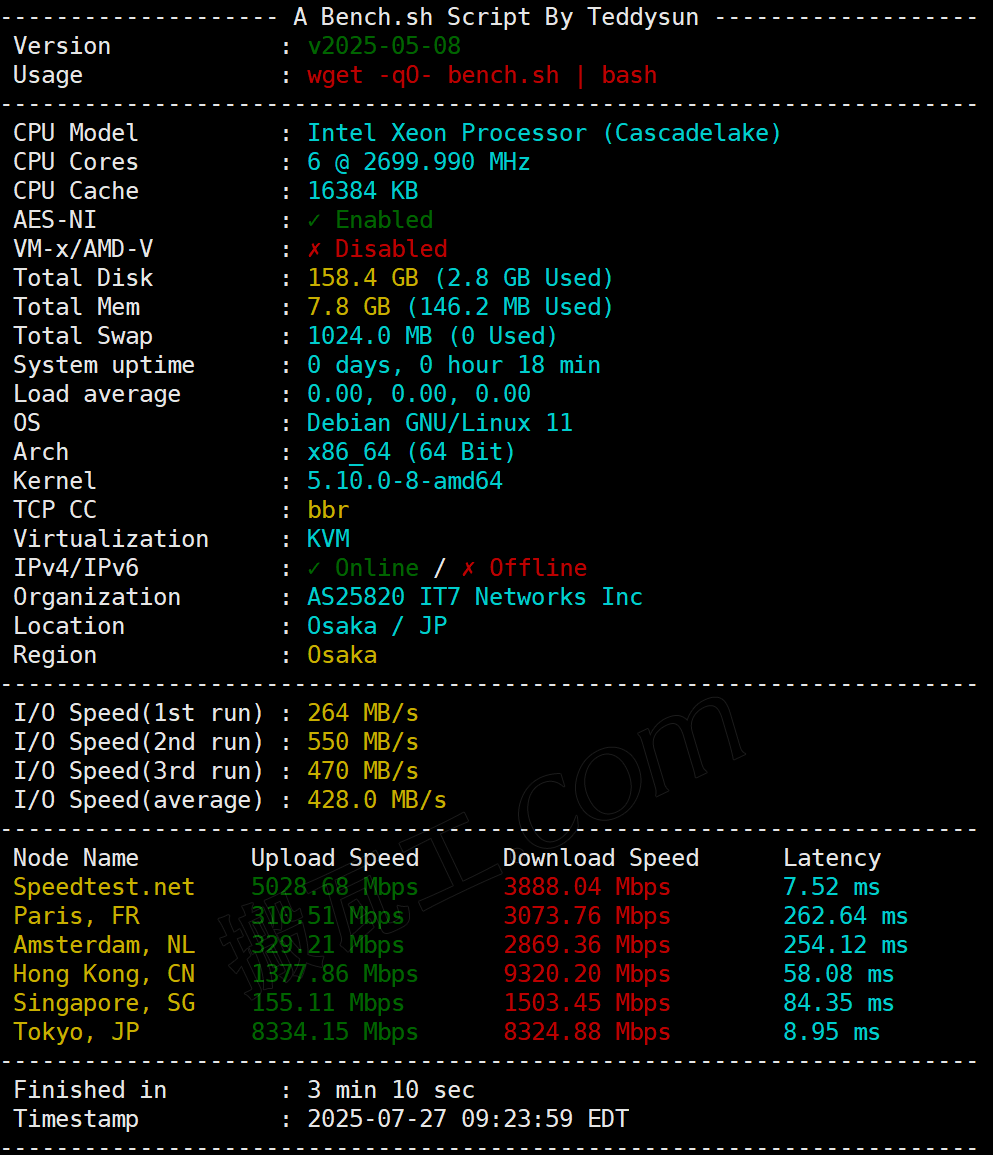Screen dimensions: 993x1155
Task: Click the I/O Speed average value 428.0 MB/s
Action: tap(377, 800)
